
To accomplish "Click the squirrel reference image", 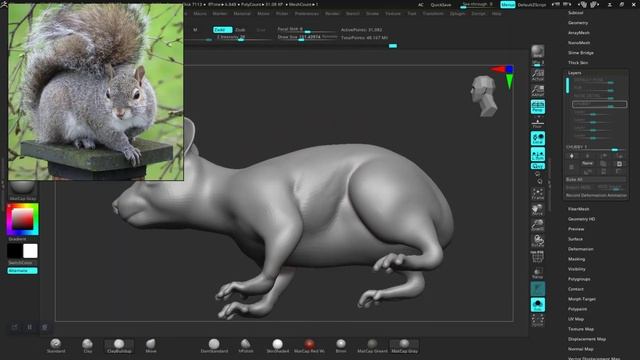I will tap(96, 92).
